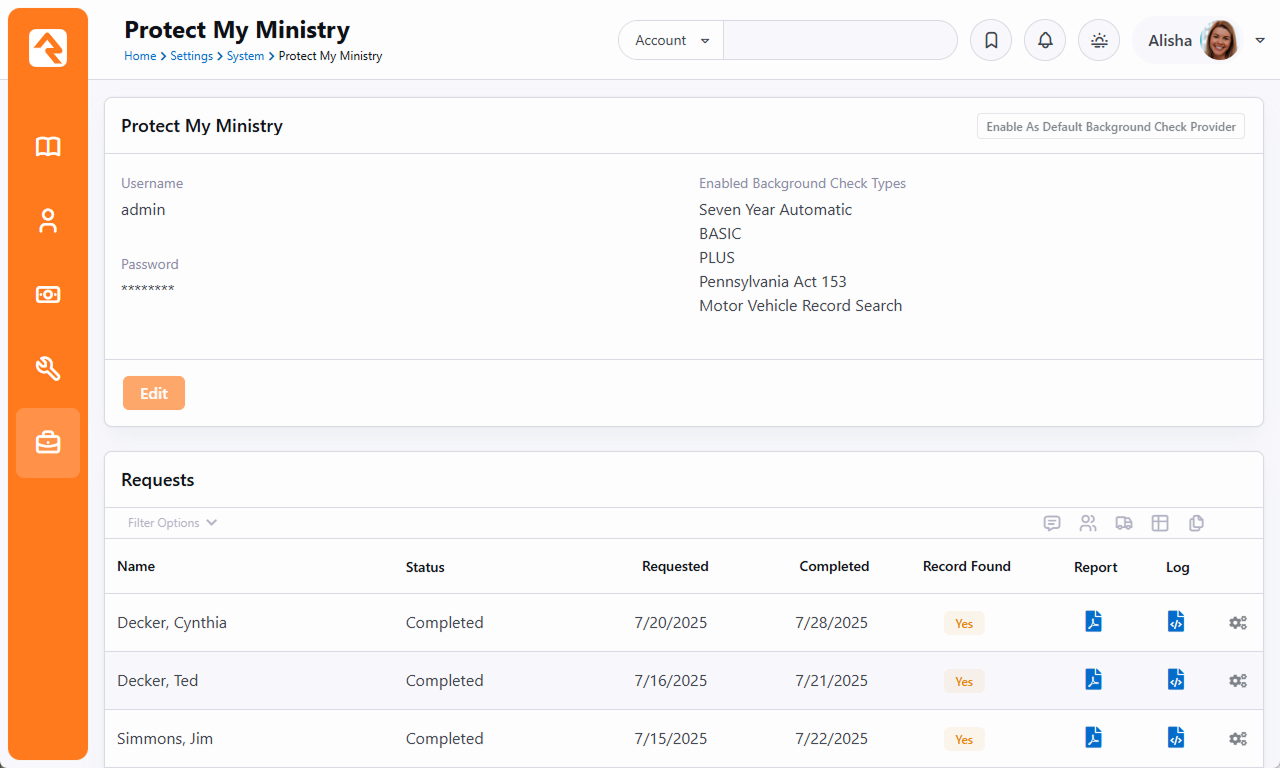Open the book icon in sidebar
This screenshot has height=768, width=1280.
point(48,147)
